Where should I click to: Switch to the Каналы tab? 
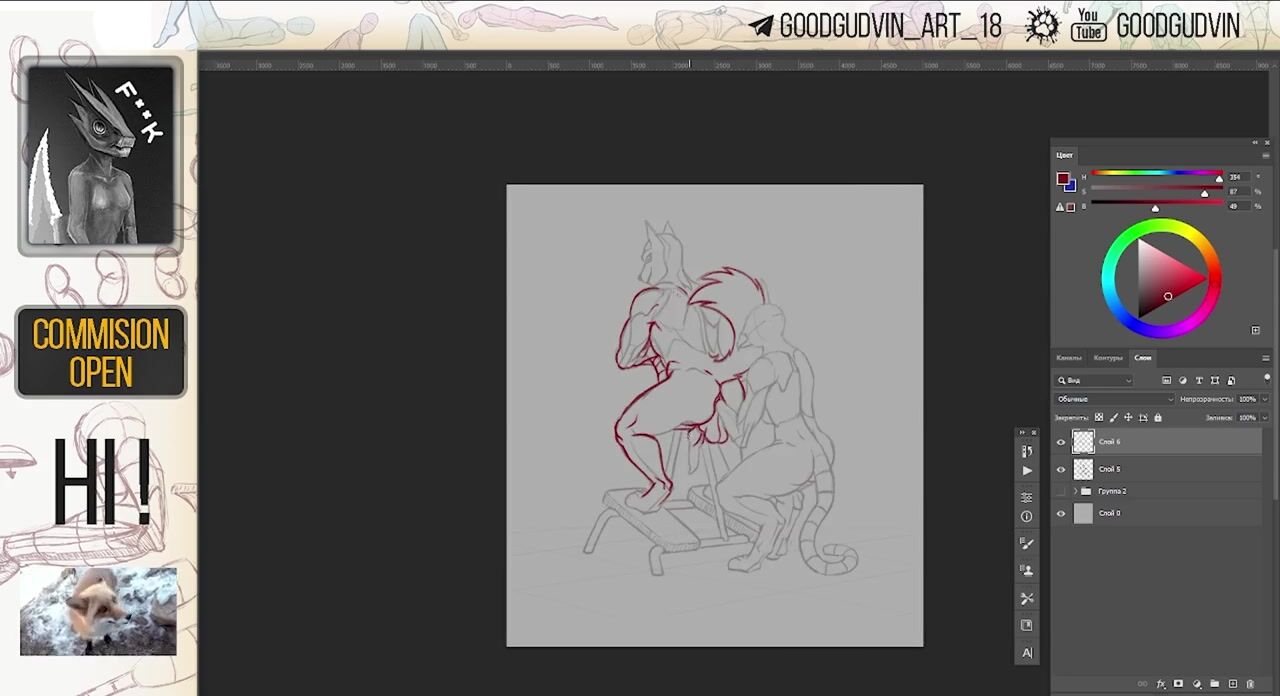1069,358
